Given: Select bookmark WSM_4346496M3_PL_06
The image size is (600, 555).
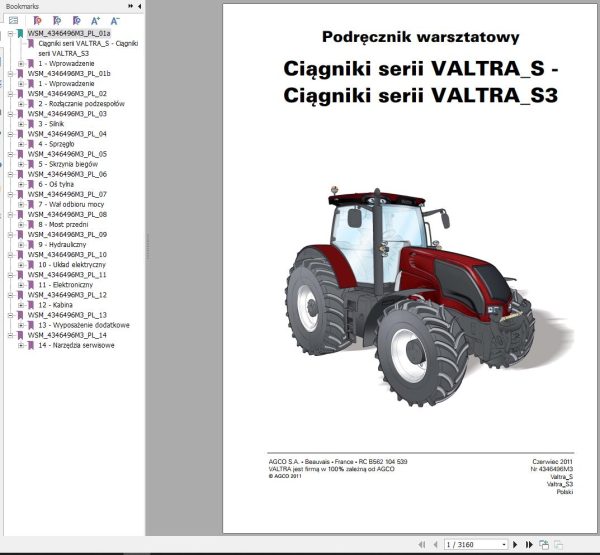Looking at the screenshot, I should (67, 174).
